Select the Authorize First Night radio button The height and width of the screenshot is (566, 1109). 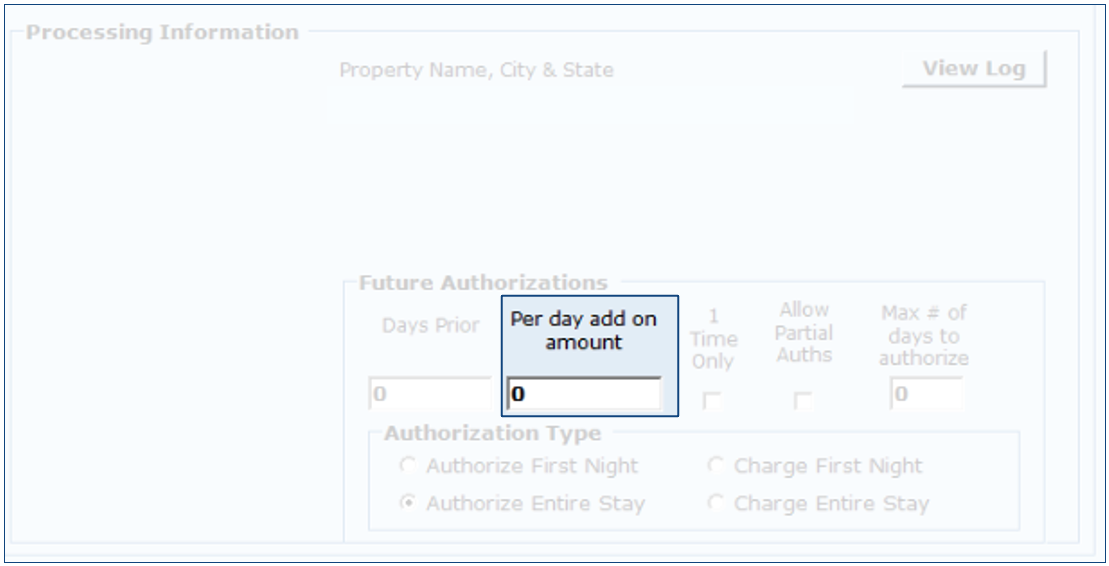point(408,466)
